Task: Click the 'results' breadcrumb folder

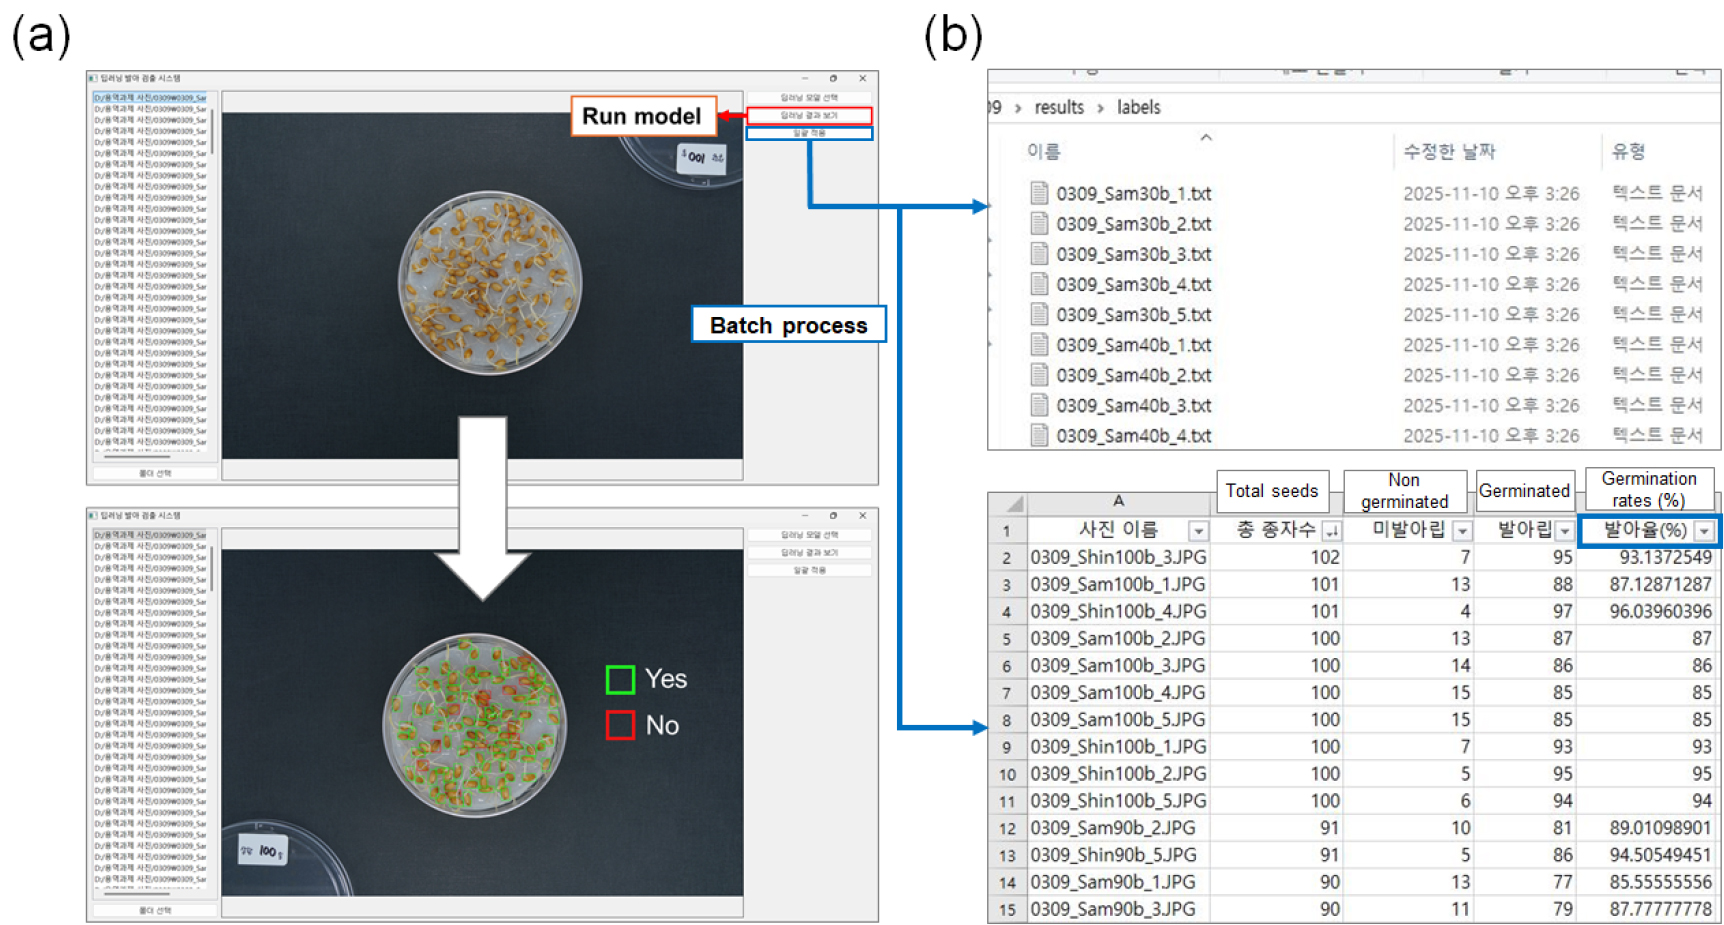Action: (x=1059, y=107)
